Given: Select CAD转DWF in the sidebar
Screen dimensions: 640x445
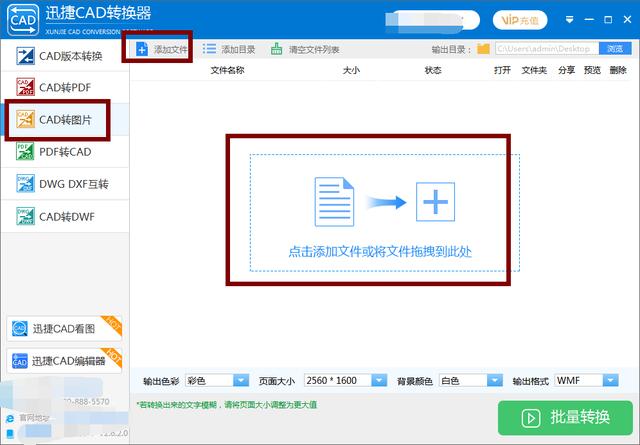Looking at the screenshot, I should pos(65,216).
